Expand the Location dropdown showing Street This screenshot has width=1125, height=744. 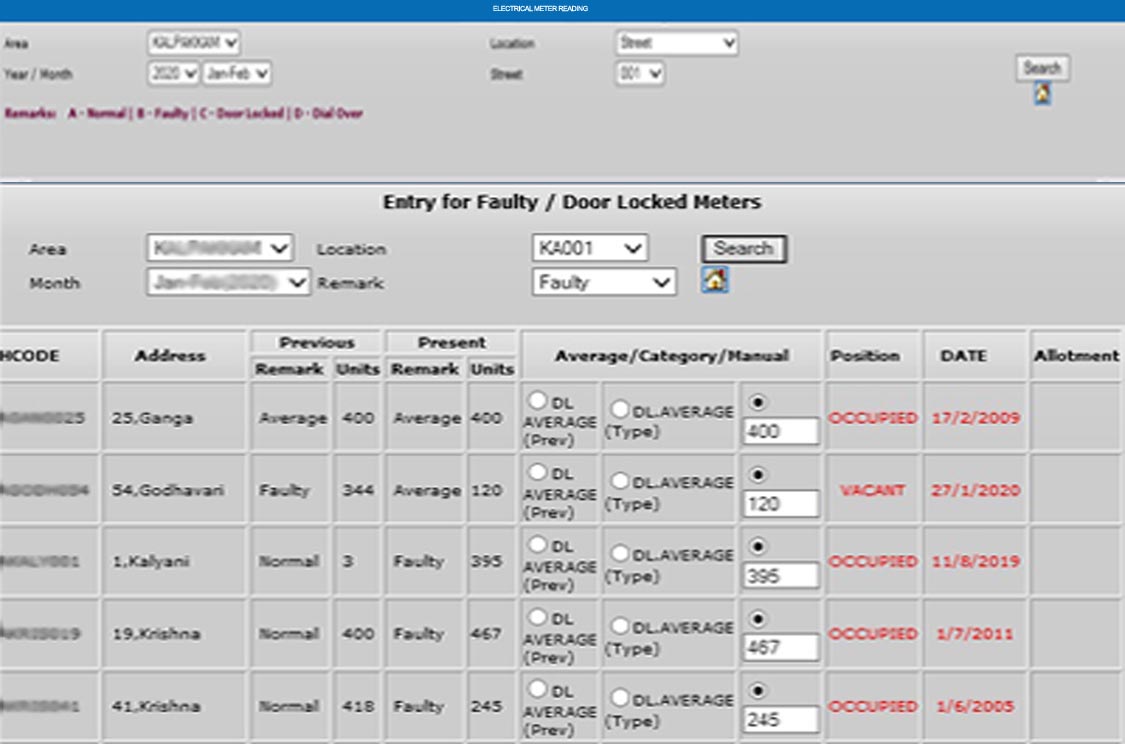(676, 43)
